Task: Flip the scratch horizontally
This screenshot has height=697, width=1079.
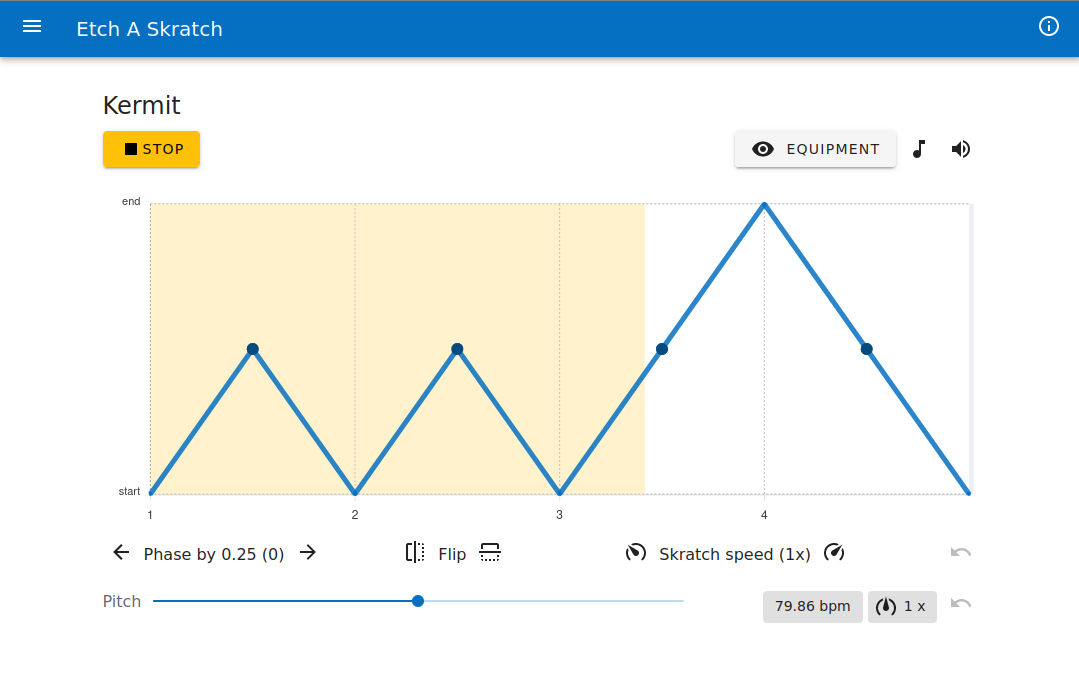Action: coord(415,553)
